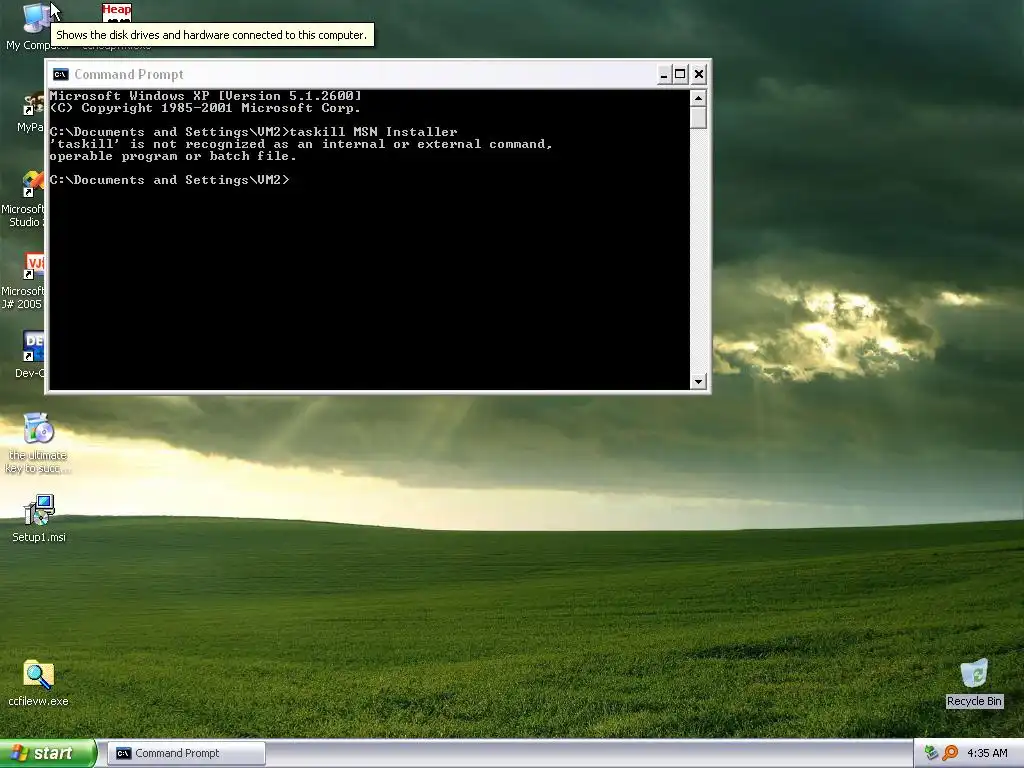Maximize the Command Prompt window
The width and height of the screenshot is (1024, 768).
[680, 74]
